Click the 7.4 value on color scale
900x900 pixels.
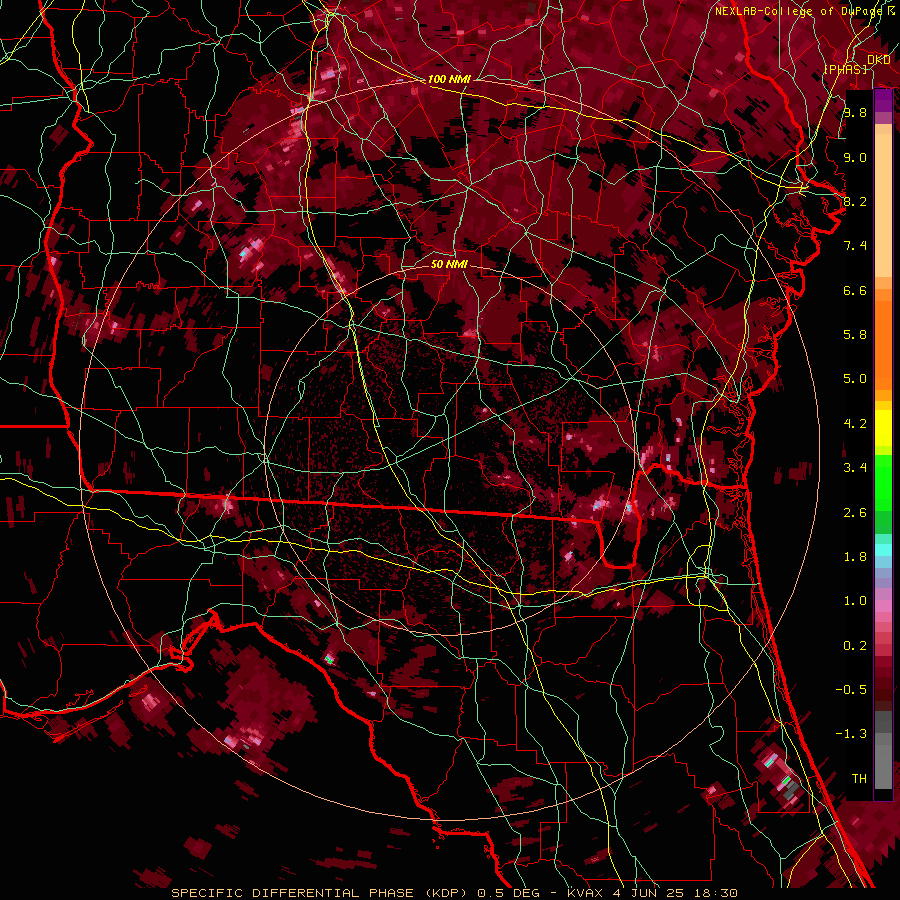click(855, 246)
